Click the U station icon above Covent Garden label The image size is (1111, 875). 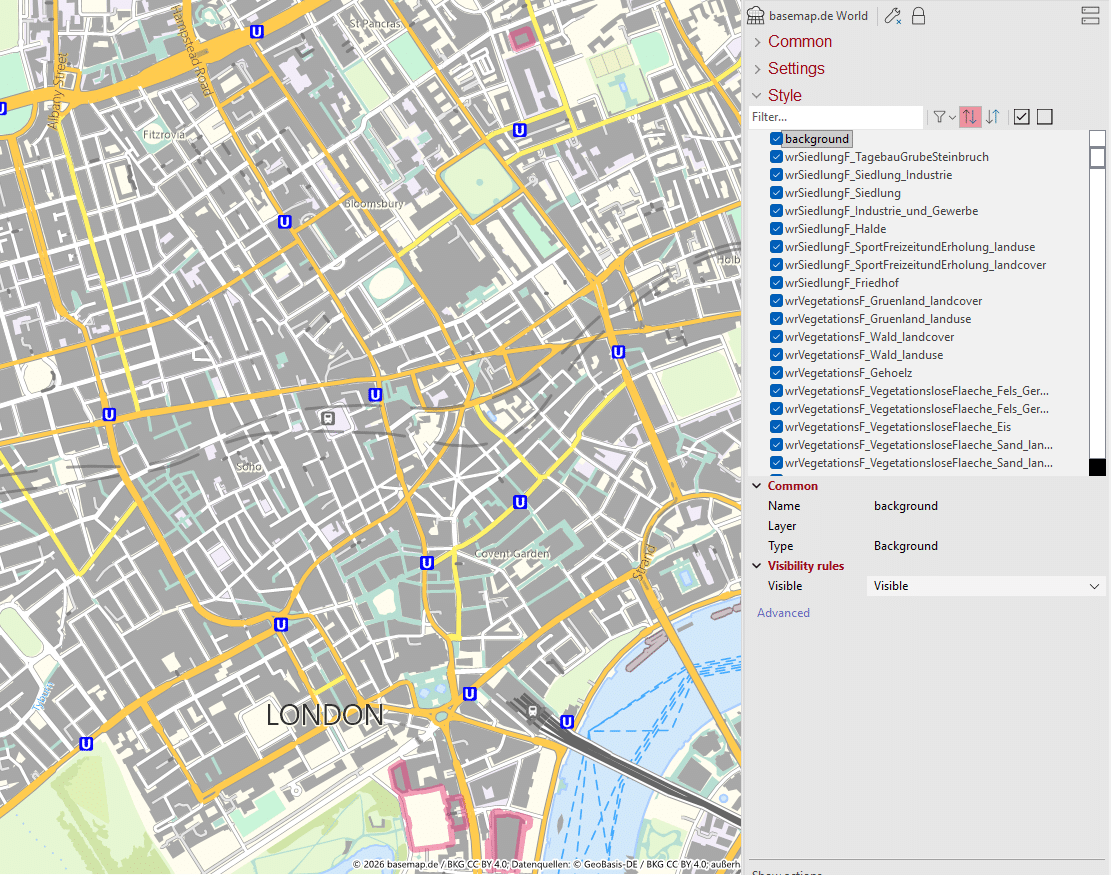coord(519,502)
